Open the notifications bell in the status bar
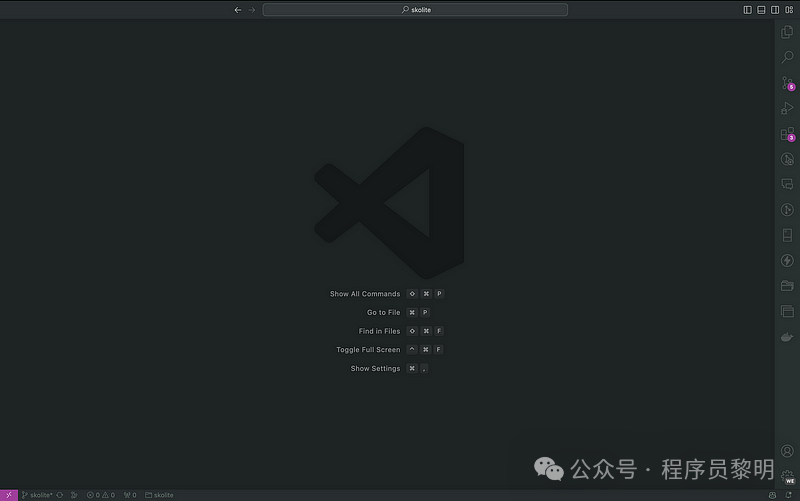 (789, 495)
